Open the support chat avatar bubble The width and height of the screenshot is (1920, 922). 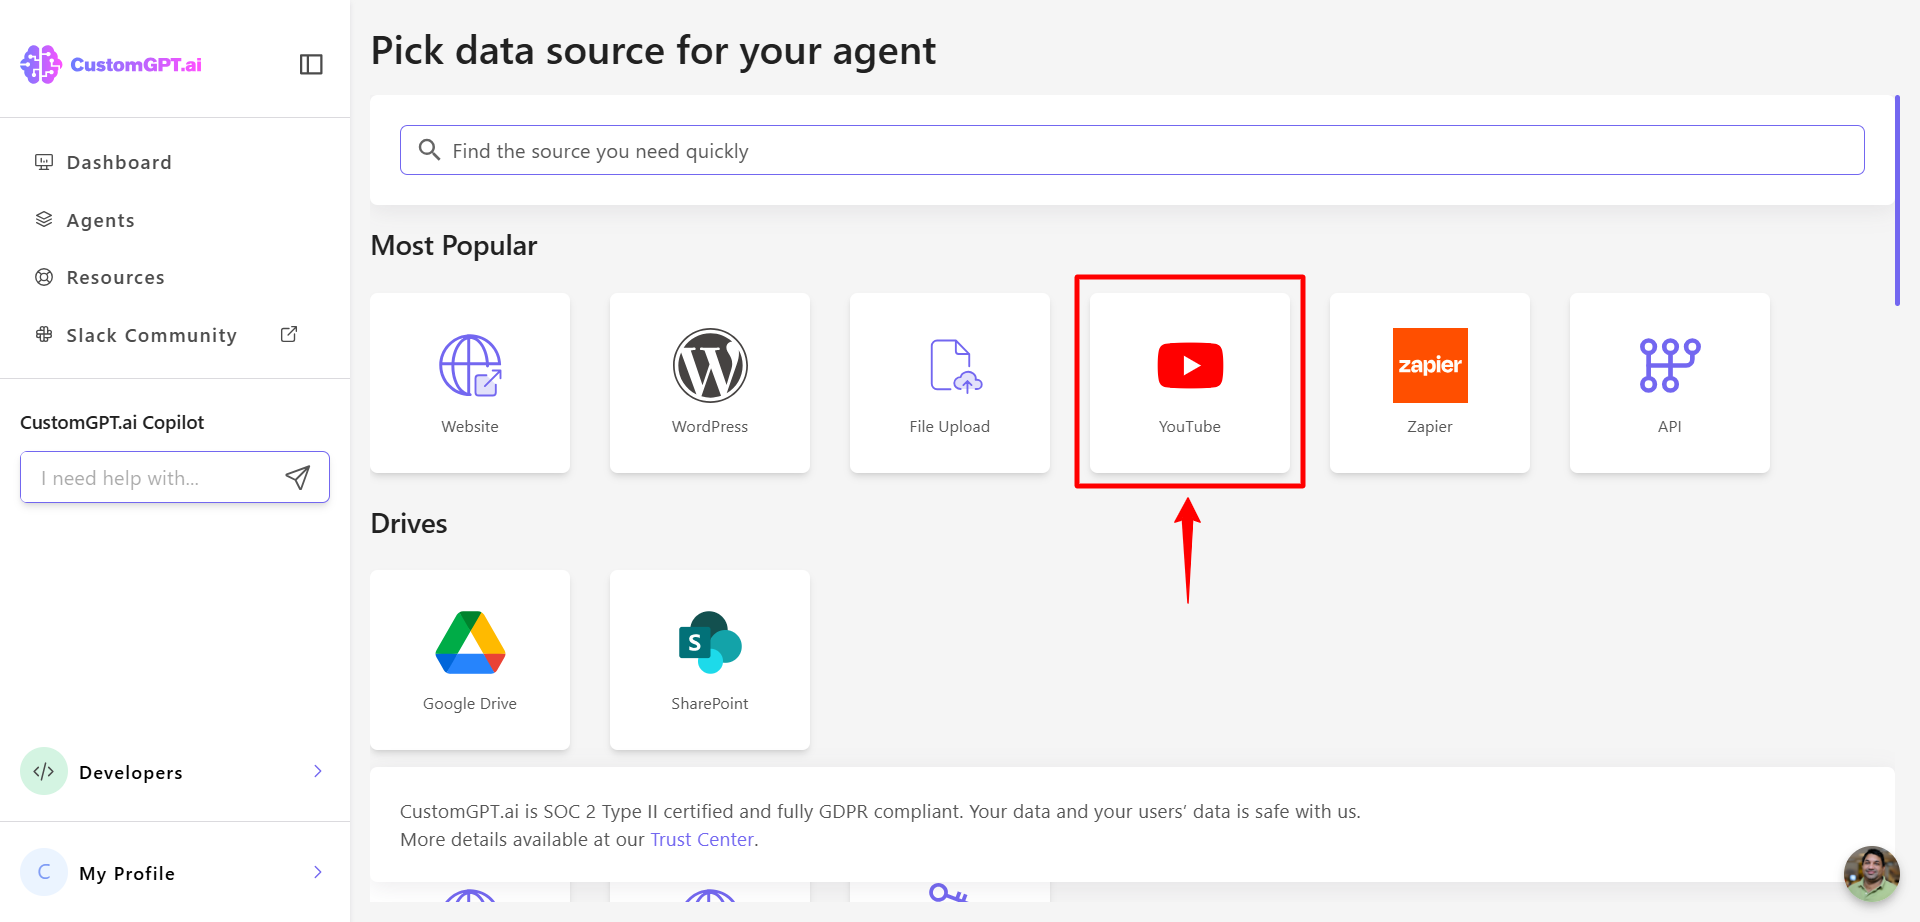click(x=1871, y=874)
